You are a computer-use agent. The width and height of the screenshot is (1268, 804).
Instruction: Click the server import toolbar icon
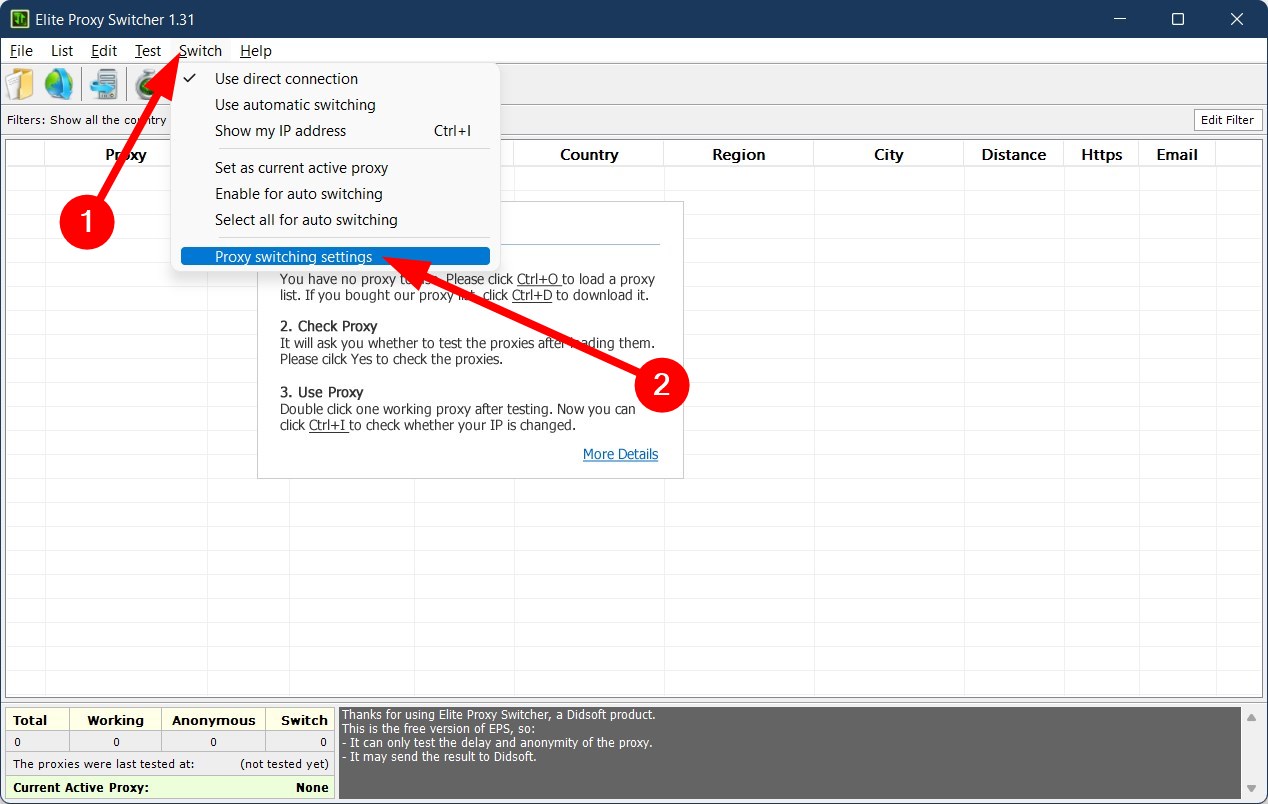click(103, 84)
